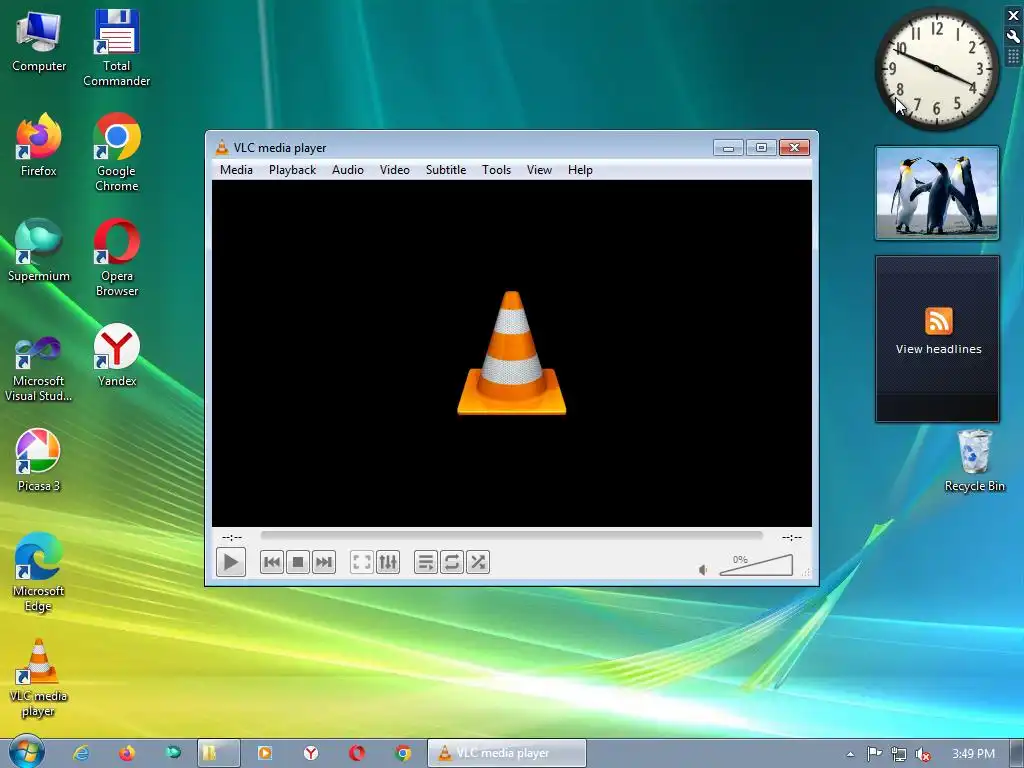Skip to next media in VLC
Viewport: 1024px width, 768px height.
[324, 562]
